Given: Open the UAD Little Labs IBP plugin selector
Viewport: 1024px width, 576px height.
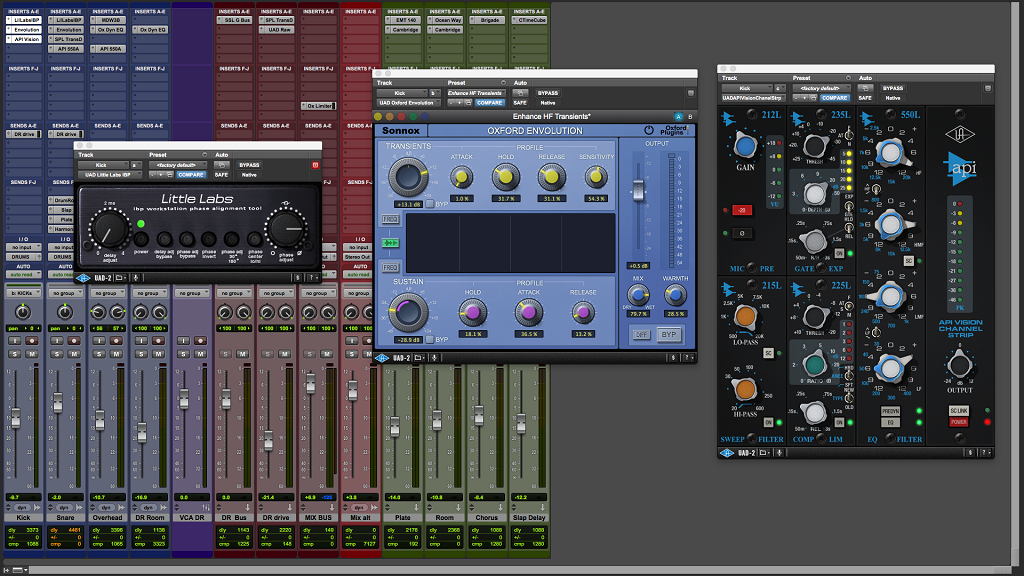Looking at the screenshot, I should (x=108, y=175).
